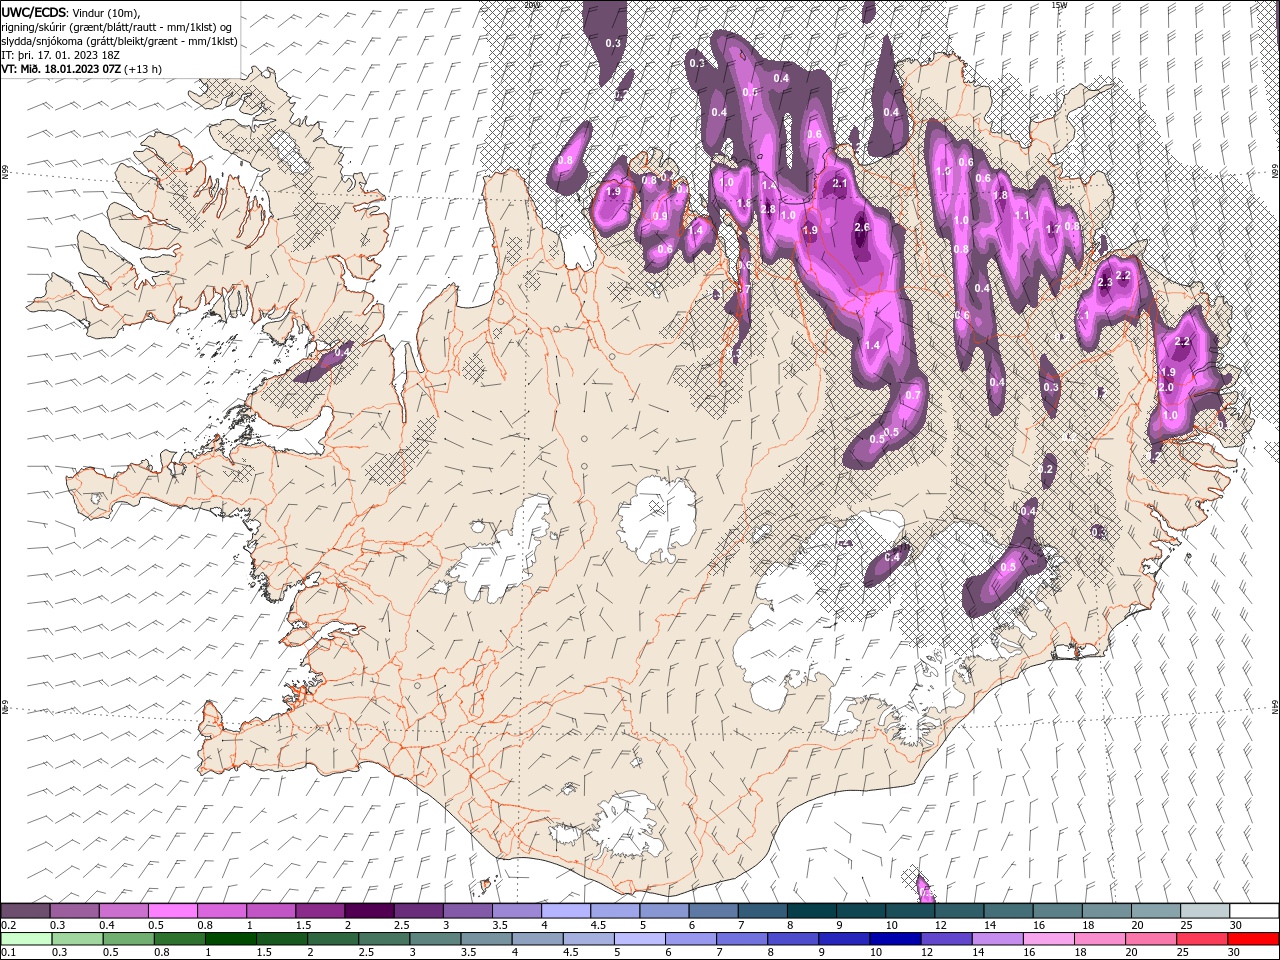Click the 2.6 snowfall value on the map
This screenshot has width=1280, height=960.
pyautogui.click(x=862, y=227)
